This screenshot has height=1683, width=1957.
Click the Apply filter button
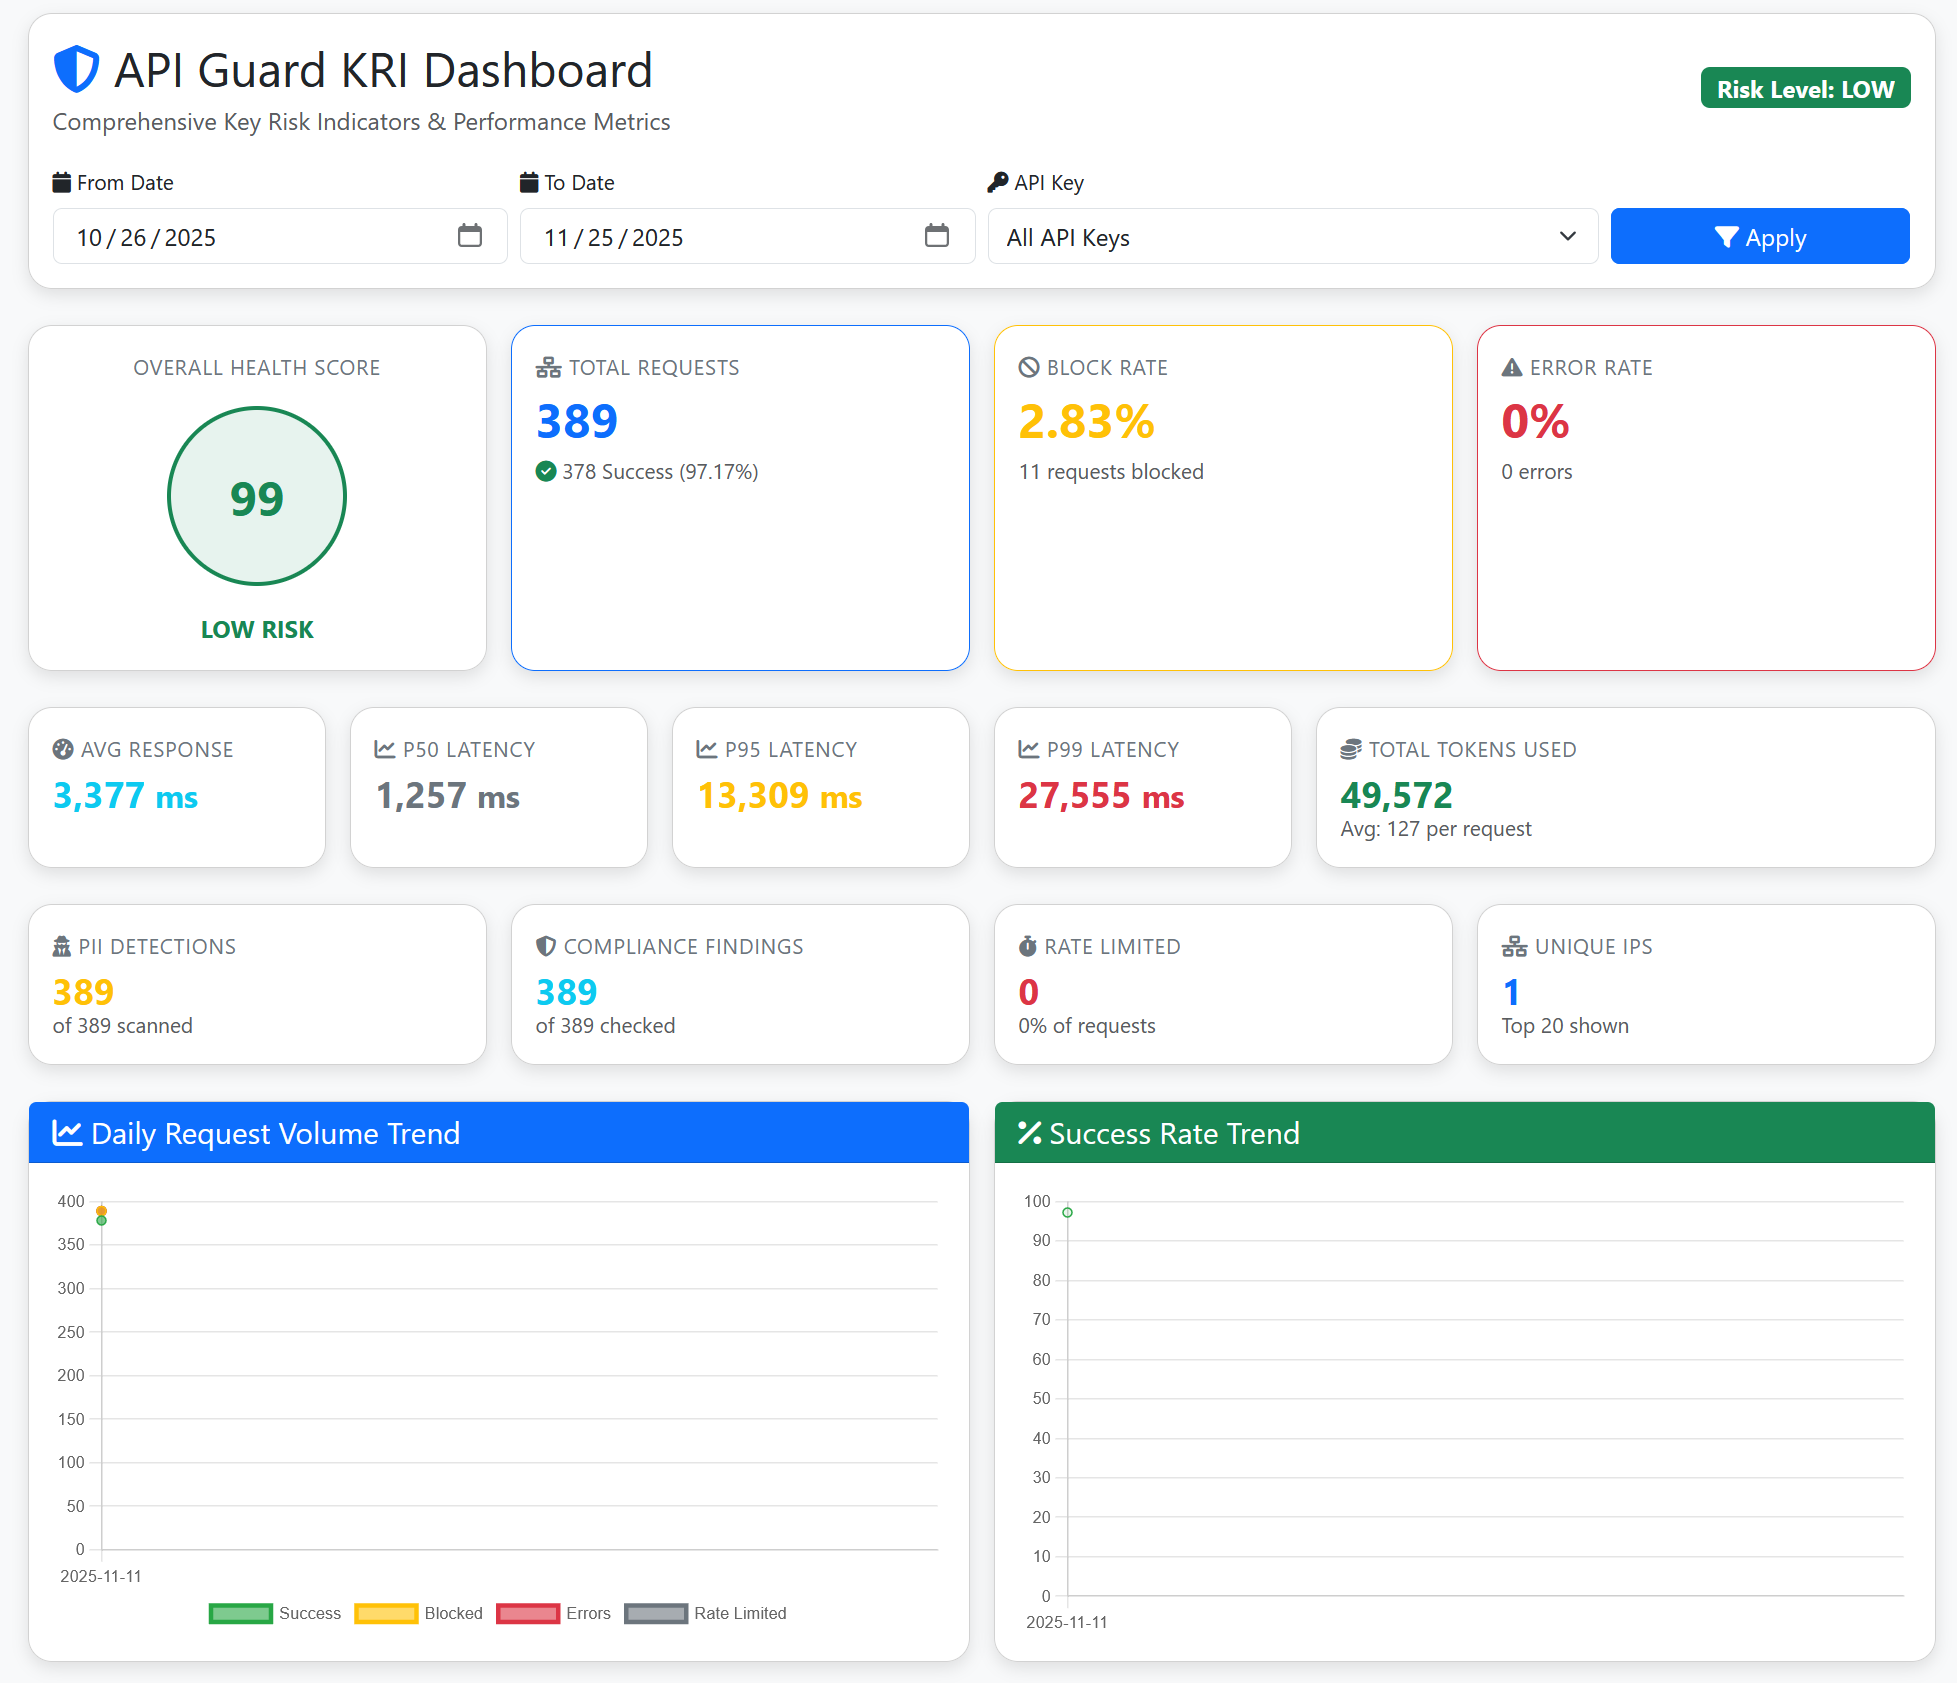point(1759,236)
